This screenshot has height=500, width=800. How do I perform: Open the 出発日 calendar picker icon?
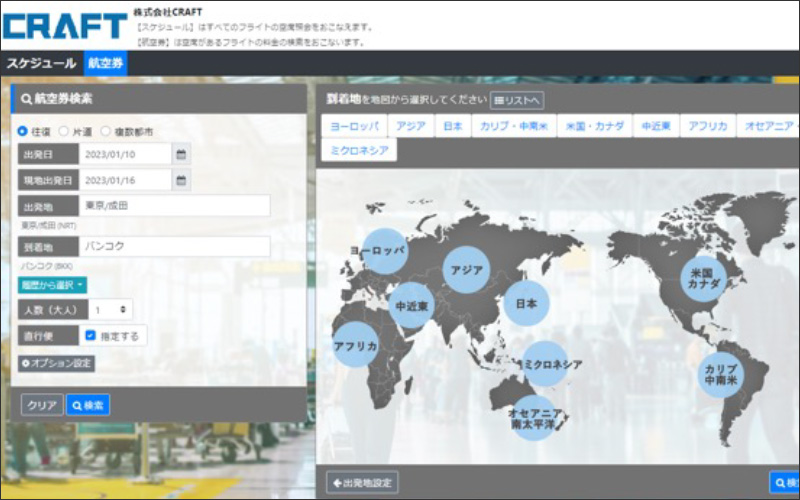pyautogui.click(x=181, y=154)
